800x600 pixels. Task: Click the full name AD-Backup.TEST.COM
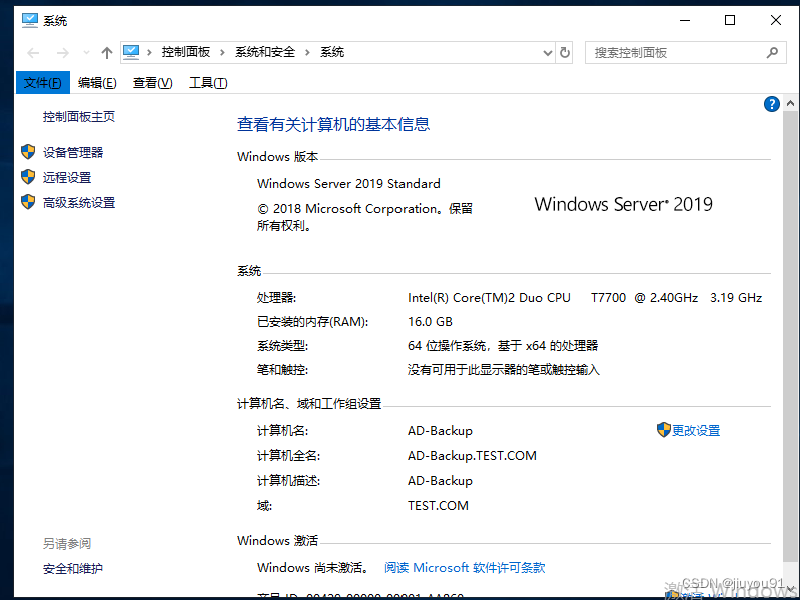[472, 456]
